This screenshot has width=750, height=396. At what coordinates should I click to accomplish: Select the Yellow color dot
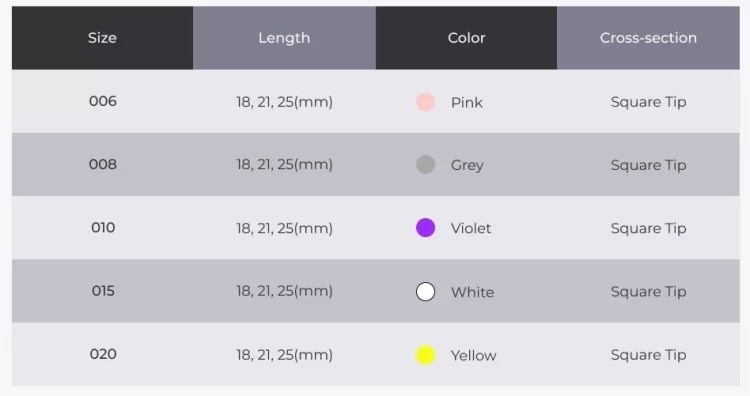pos(425,355)
